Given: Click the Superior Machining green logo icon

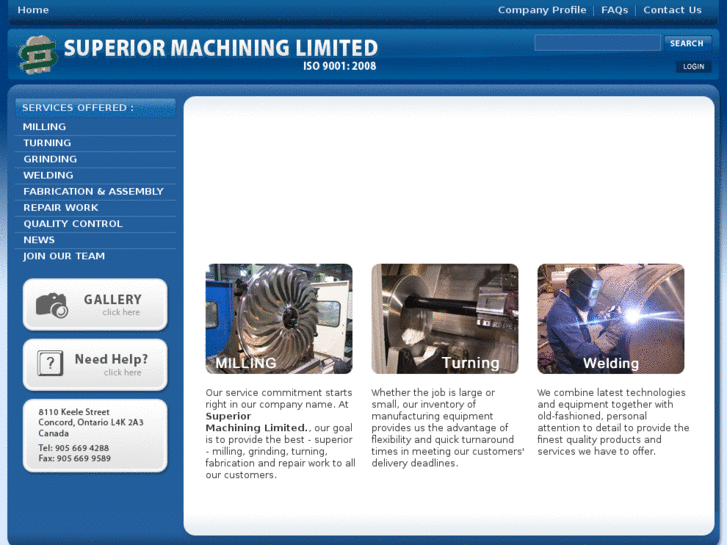Looking at the screenshot, I should [x=38, y=55].
